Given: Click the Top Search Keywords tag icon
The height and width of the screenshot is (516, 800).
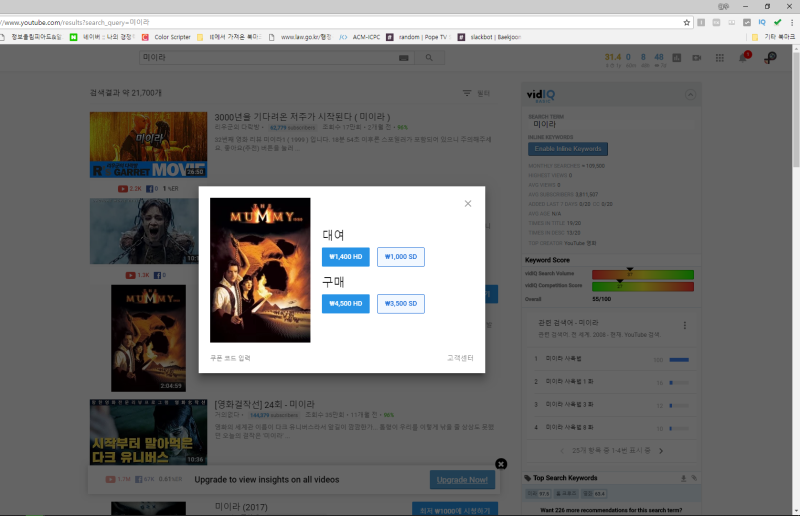Looking at the screenshot, I should [x=528, y=478].
